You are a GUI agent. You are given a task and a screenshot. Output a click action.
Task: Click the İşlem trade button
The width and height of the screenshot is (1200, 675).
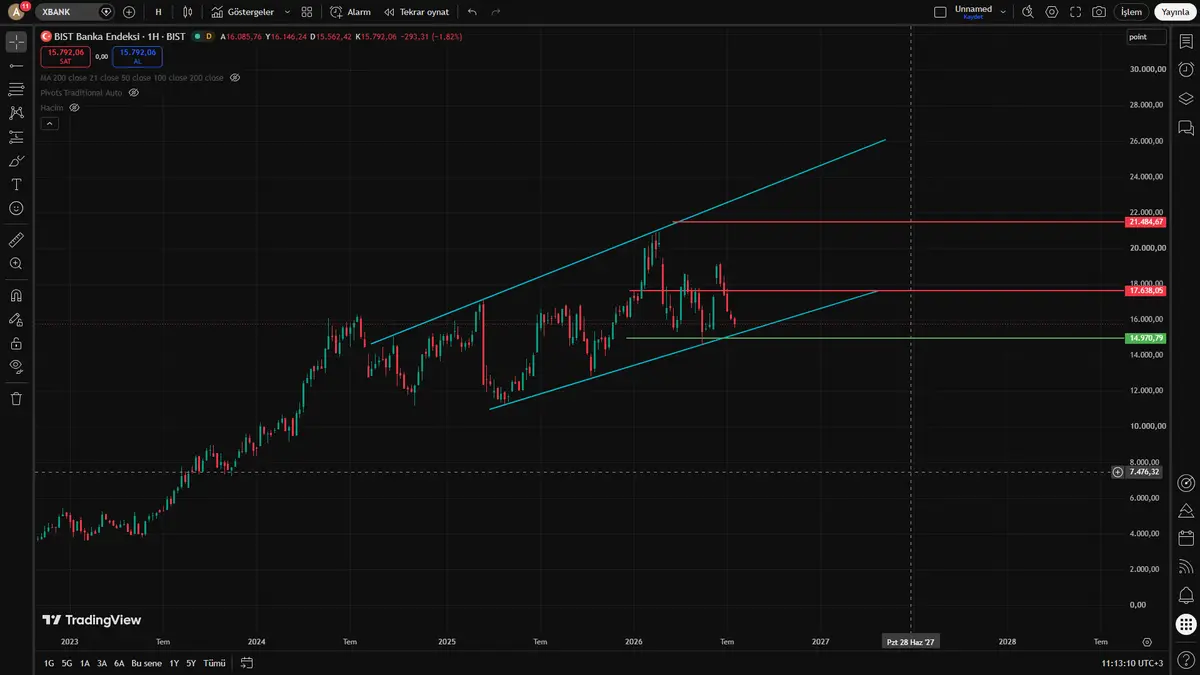pyautogui.click(x=1131, y=12)
